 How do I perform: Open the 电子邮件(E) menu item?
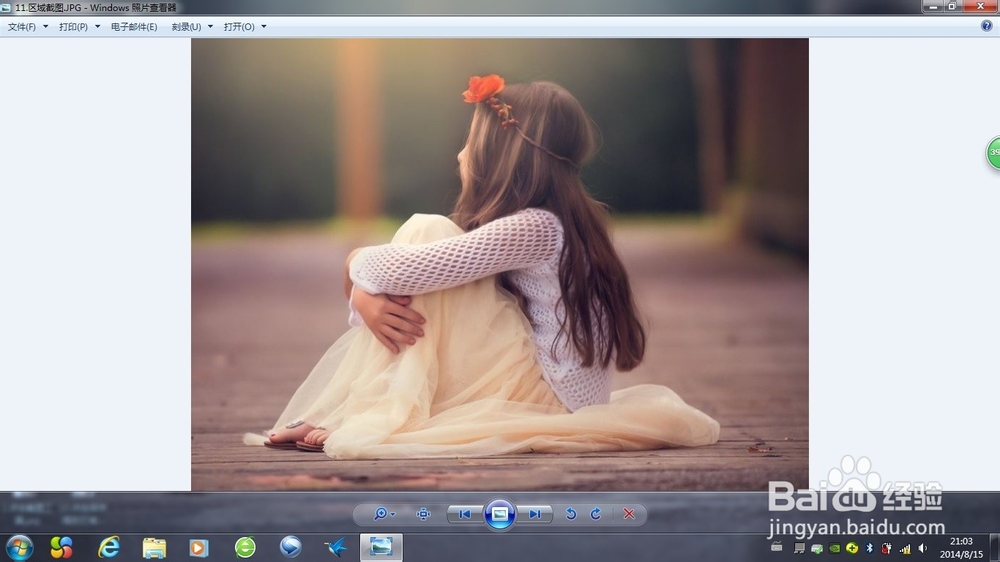pyautogui.click(x=134, y=27)
